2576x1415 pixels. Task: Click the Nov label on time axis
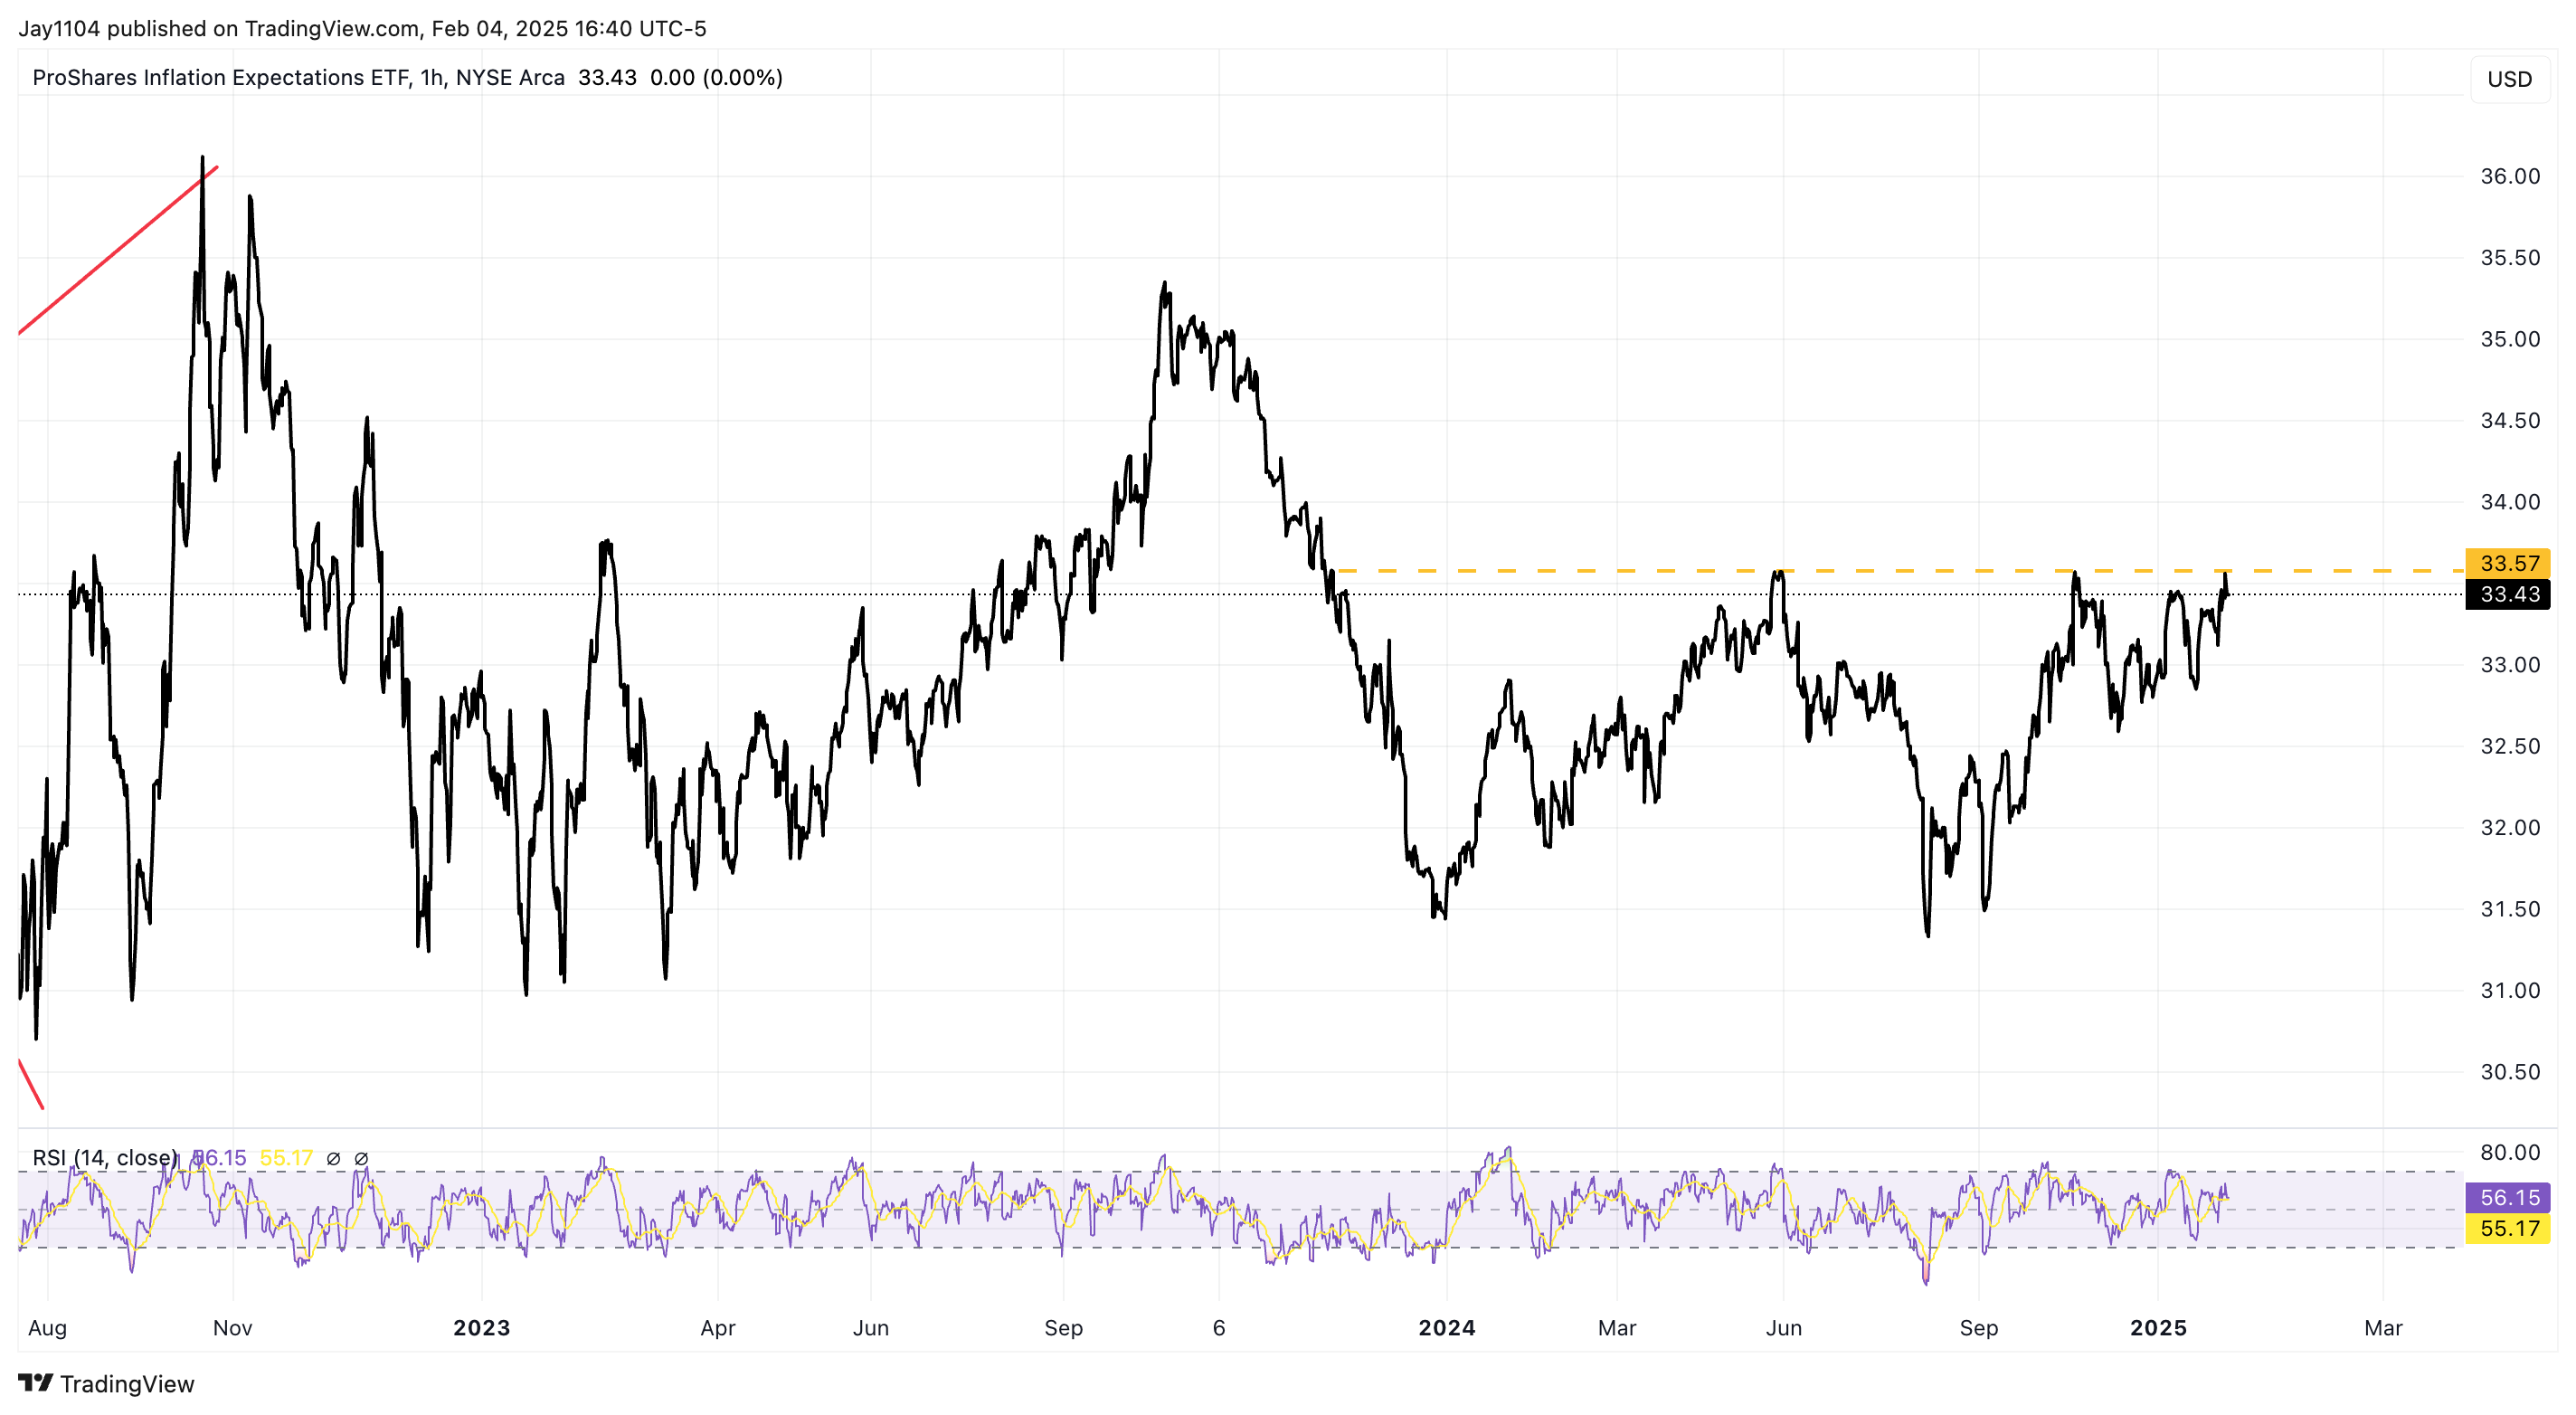click(x=232, y=1328)
